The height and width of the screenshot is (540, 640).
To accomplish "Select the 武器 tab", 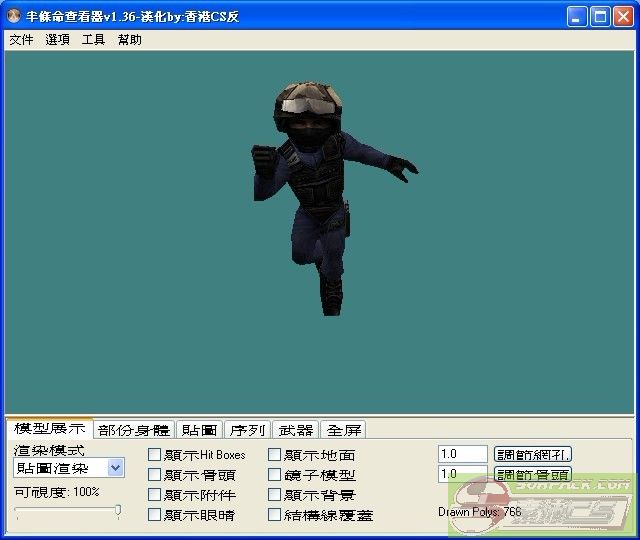I will (x=296, y=430).
